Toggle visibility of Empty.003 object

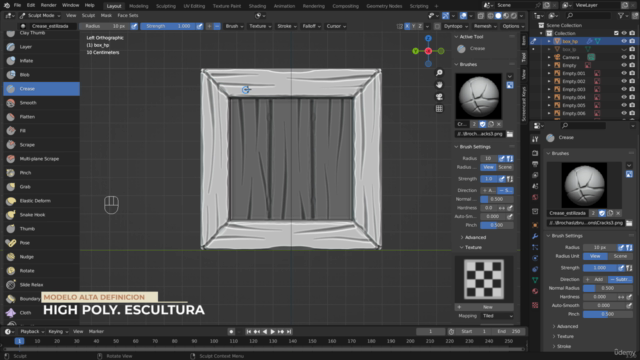click(x=624, y=89)
